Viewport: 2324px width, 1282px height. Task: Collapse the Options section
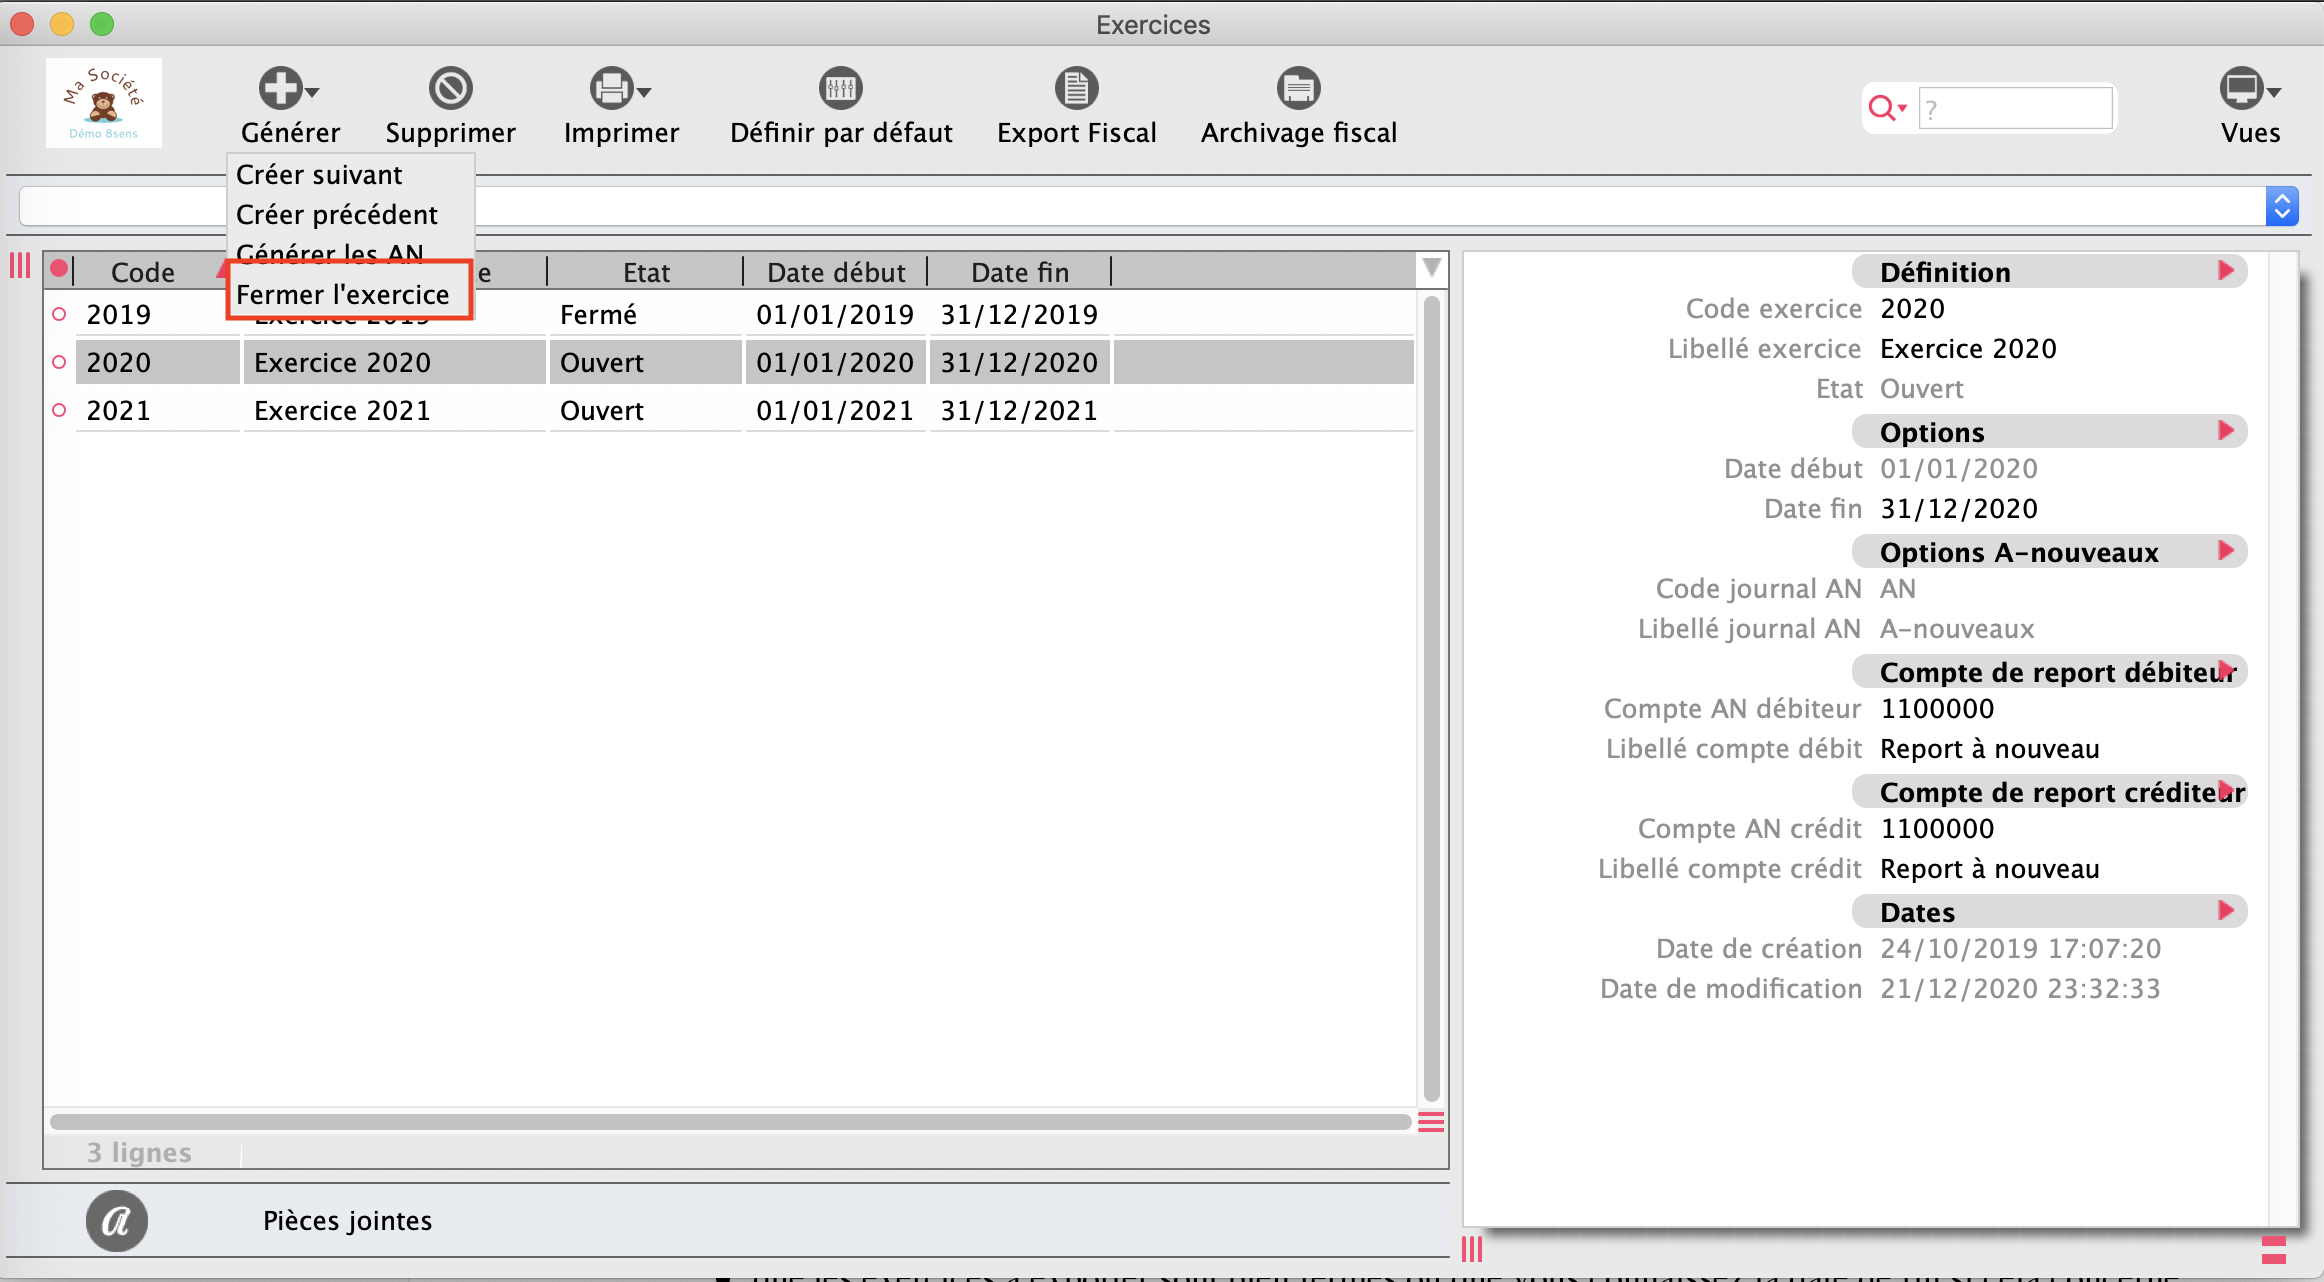click(2226, 430)
